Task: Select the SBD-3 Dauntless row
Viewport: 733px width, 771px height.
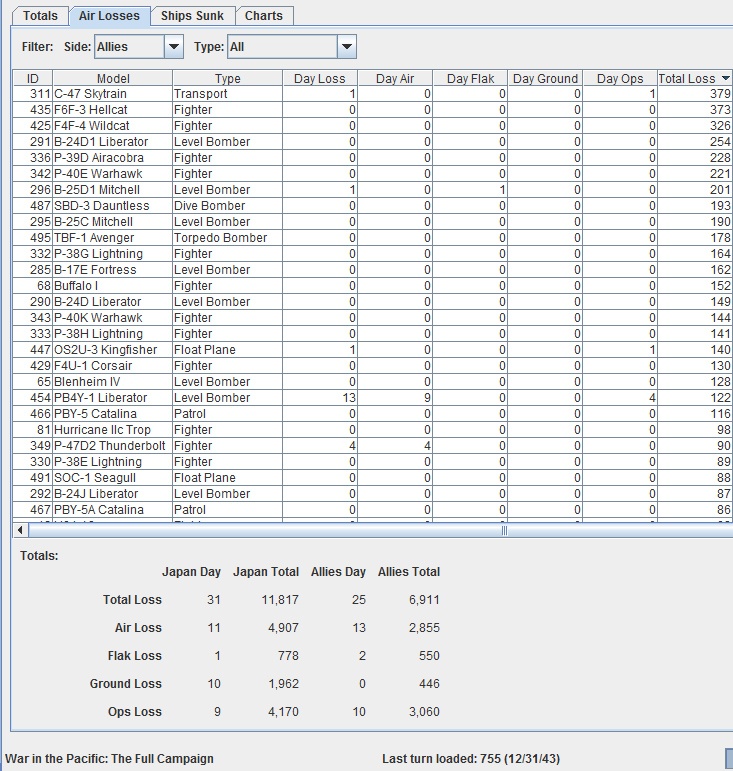Action: 373,206
